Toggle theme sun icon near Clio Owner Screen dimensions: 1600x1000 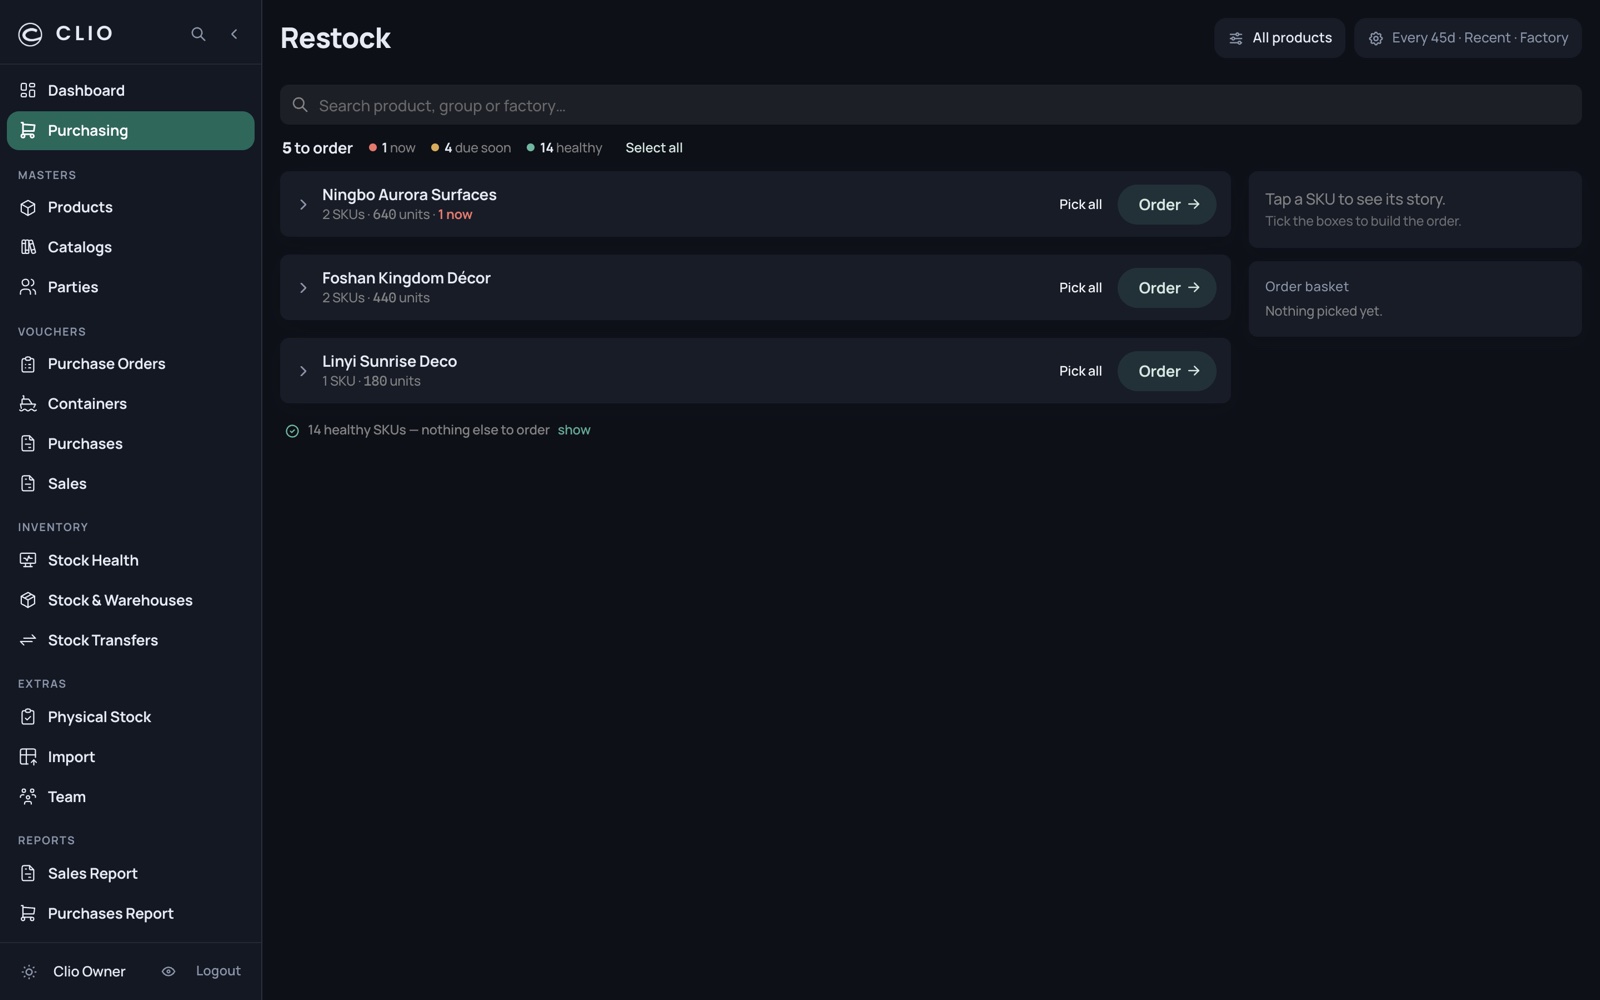tap(29, 972)
